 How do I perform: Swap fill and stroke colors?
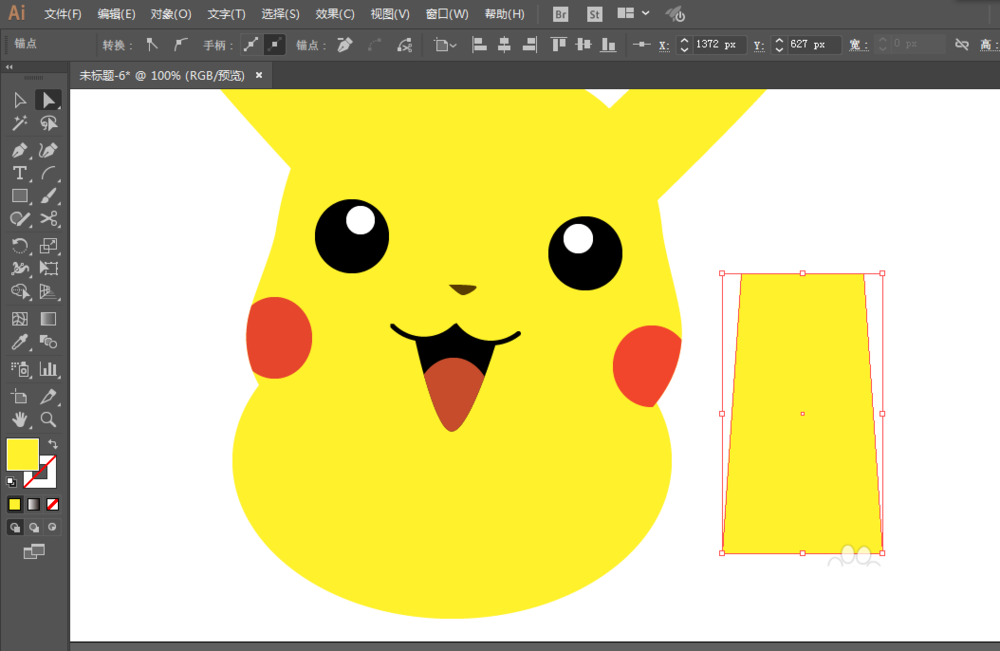53,444
